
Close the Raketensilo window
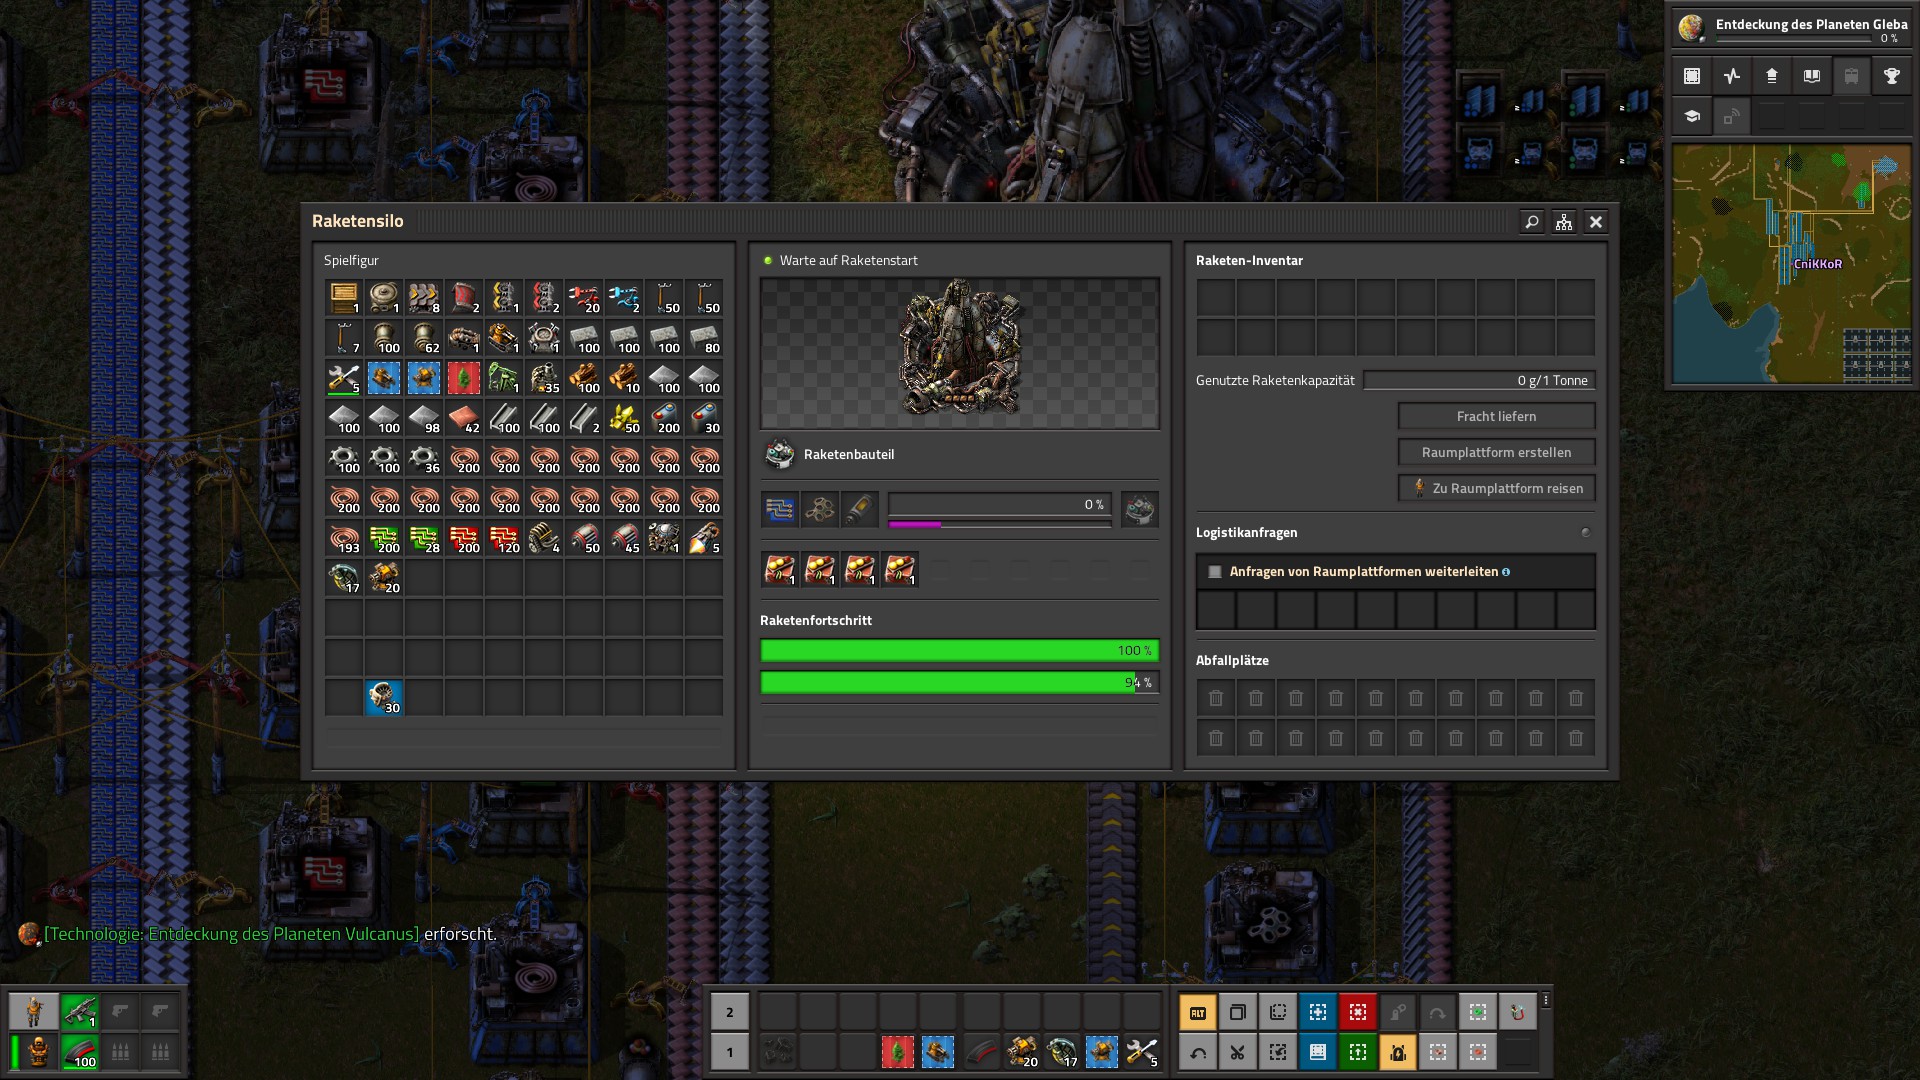pyautogui.click(x=1596, y=222)
